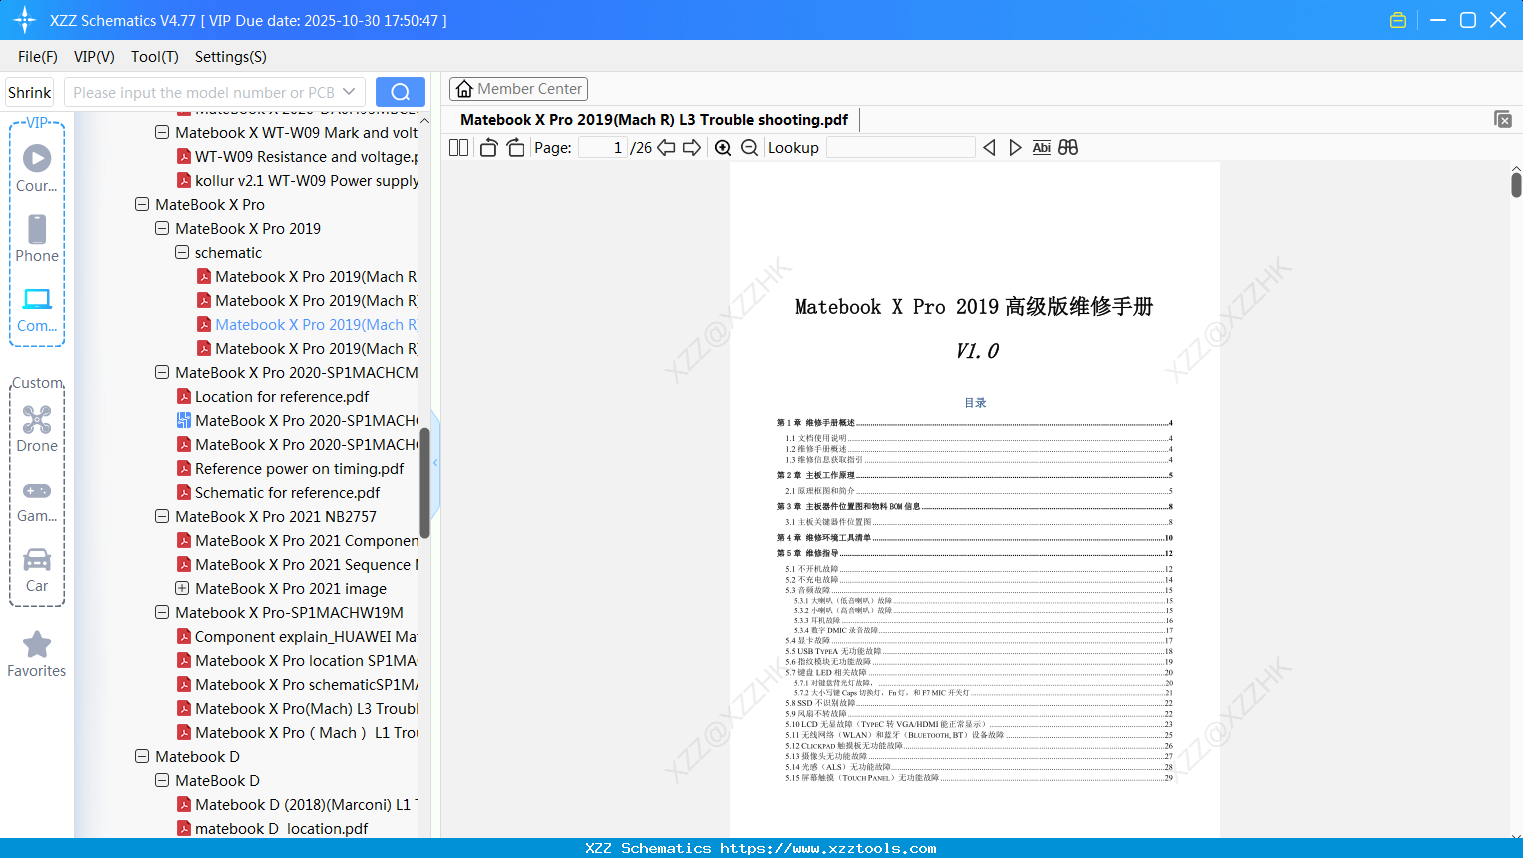Collapse the MateBook X Pro 2019 folder

[x=162, y=229]
